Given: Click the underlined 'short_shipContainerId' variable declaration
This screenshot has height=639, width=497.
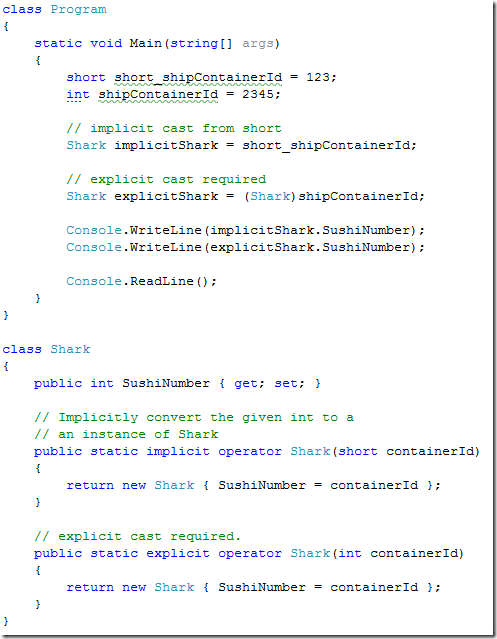Looking at the screenshot, I should 198,77.
